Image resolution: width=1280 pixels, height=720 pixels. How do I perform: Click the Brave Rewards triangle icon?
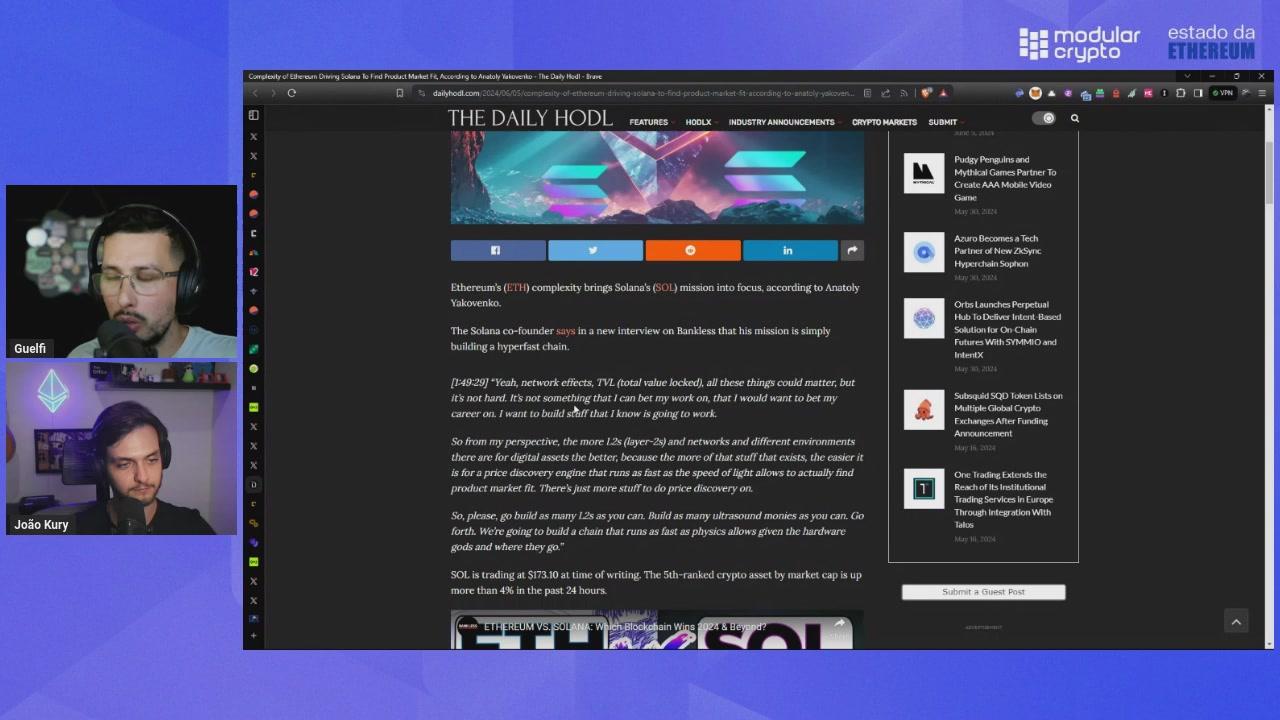1052,93
